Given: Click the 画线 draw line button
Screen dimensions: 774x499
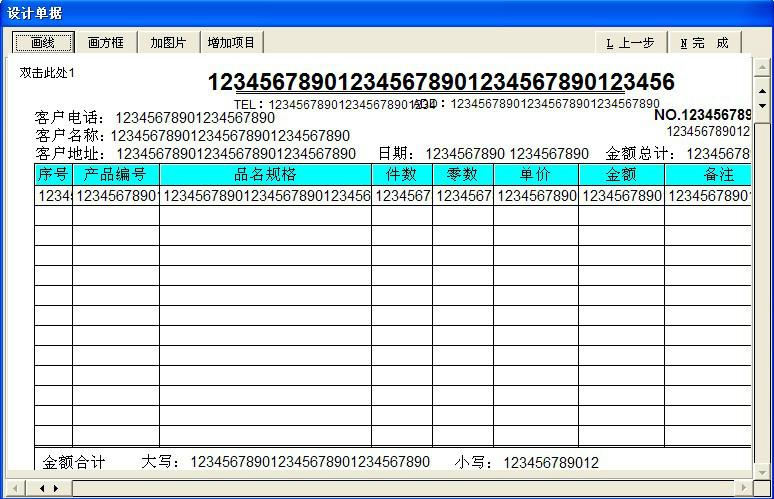Looking at the screenshot, I should 43,42.
